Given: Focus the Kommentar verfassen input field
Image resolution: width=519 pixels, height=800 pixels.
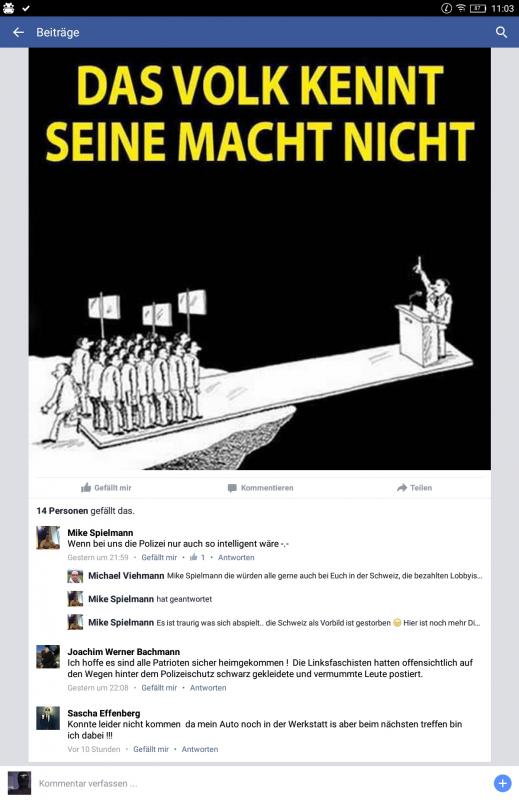Looking at the screenshot, I should click(260, 783).
